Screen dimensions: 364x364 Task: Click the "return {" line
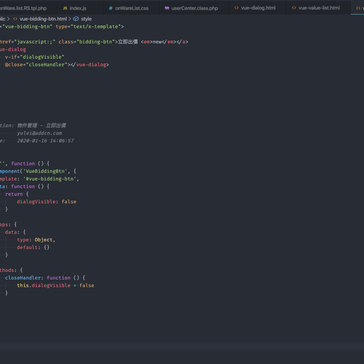click(x=17, y=194)
